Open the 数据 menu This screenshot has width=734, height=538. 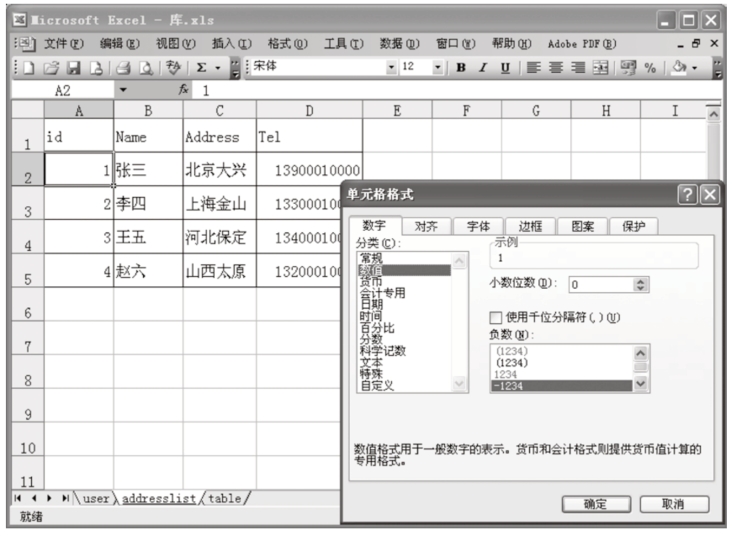coord(399,44)
